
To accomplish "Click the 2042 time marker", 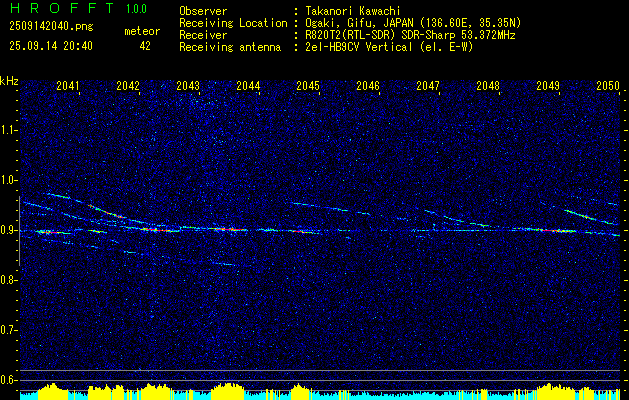I will point(128,86).
